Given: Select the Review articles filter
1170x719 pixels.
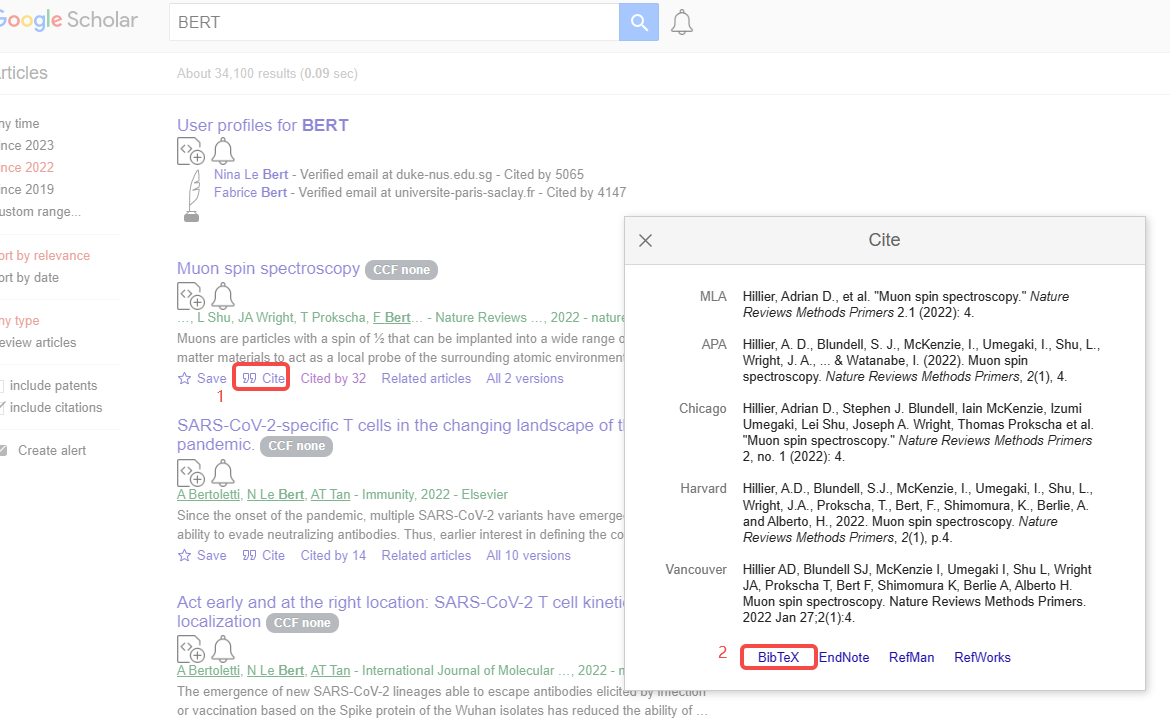Looking at the screenshot, I should (38, 342).
